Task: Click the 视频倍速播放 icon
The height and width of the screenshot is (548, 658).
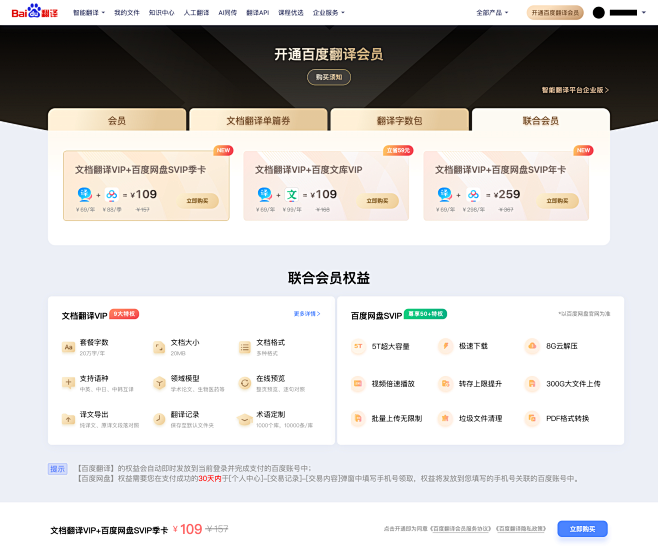Action: tap(358, 384)
